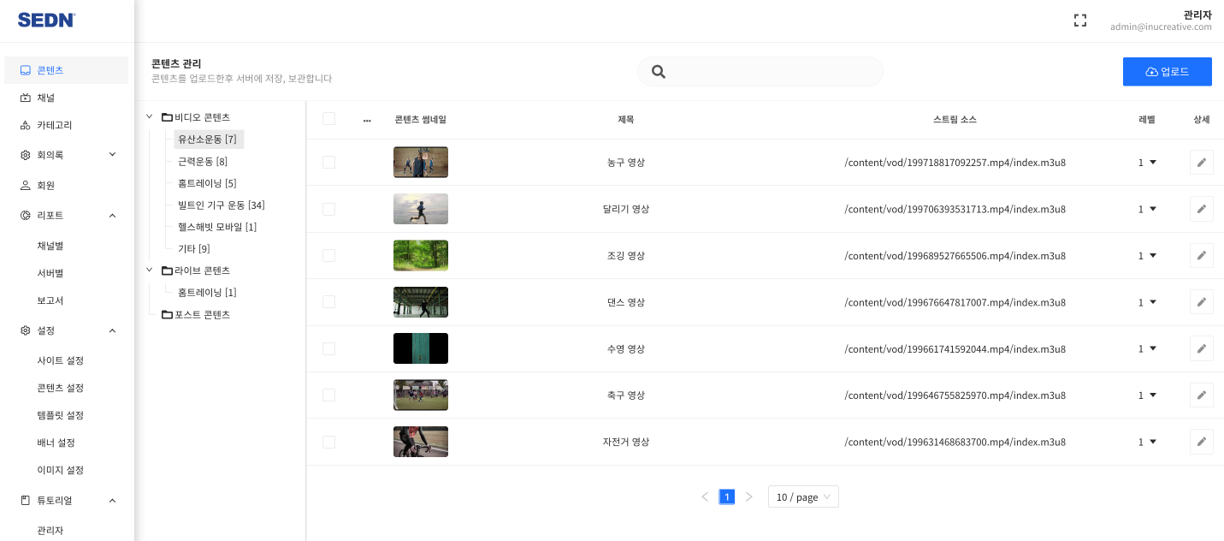Go to 사이트 설정

tap(60, 360)
